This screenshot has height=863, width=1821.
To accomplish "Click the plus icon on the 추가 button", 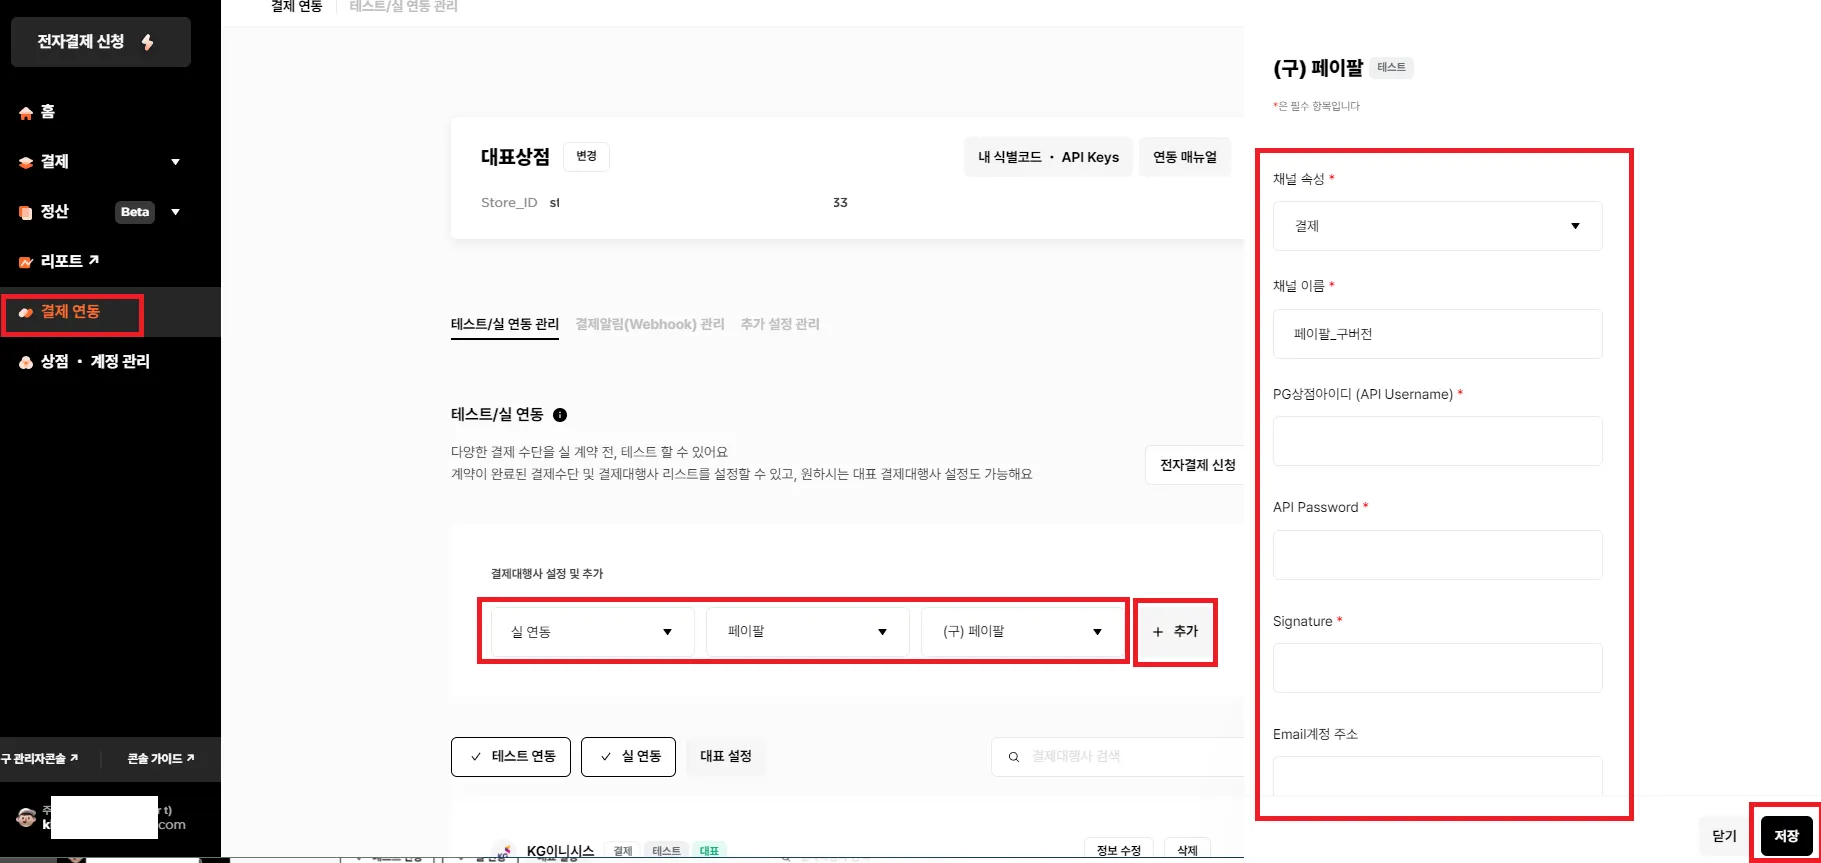I will pos(1158,632).
